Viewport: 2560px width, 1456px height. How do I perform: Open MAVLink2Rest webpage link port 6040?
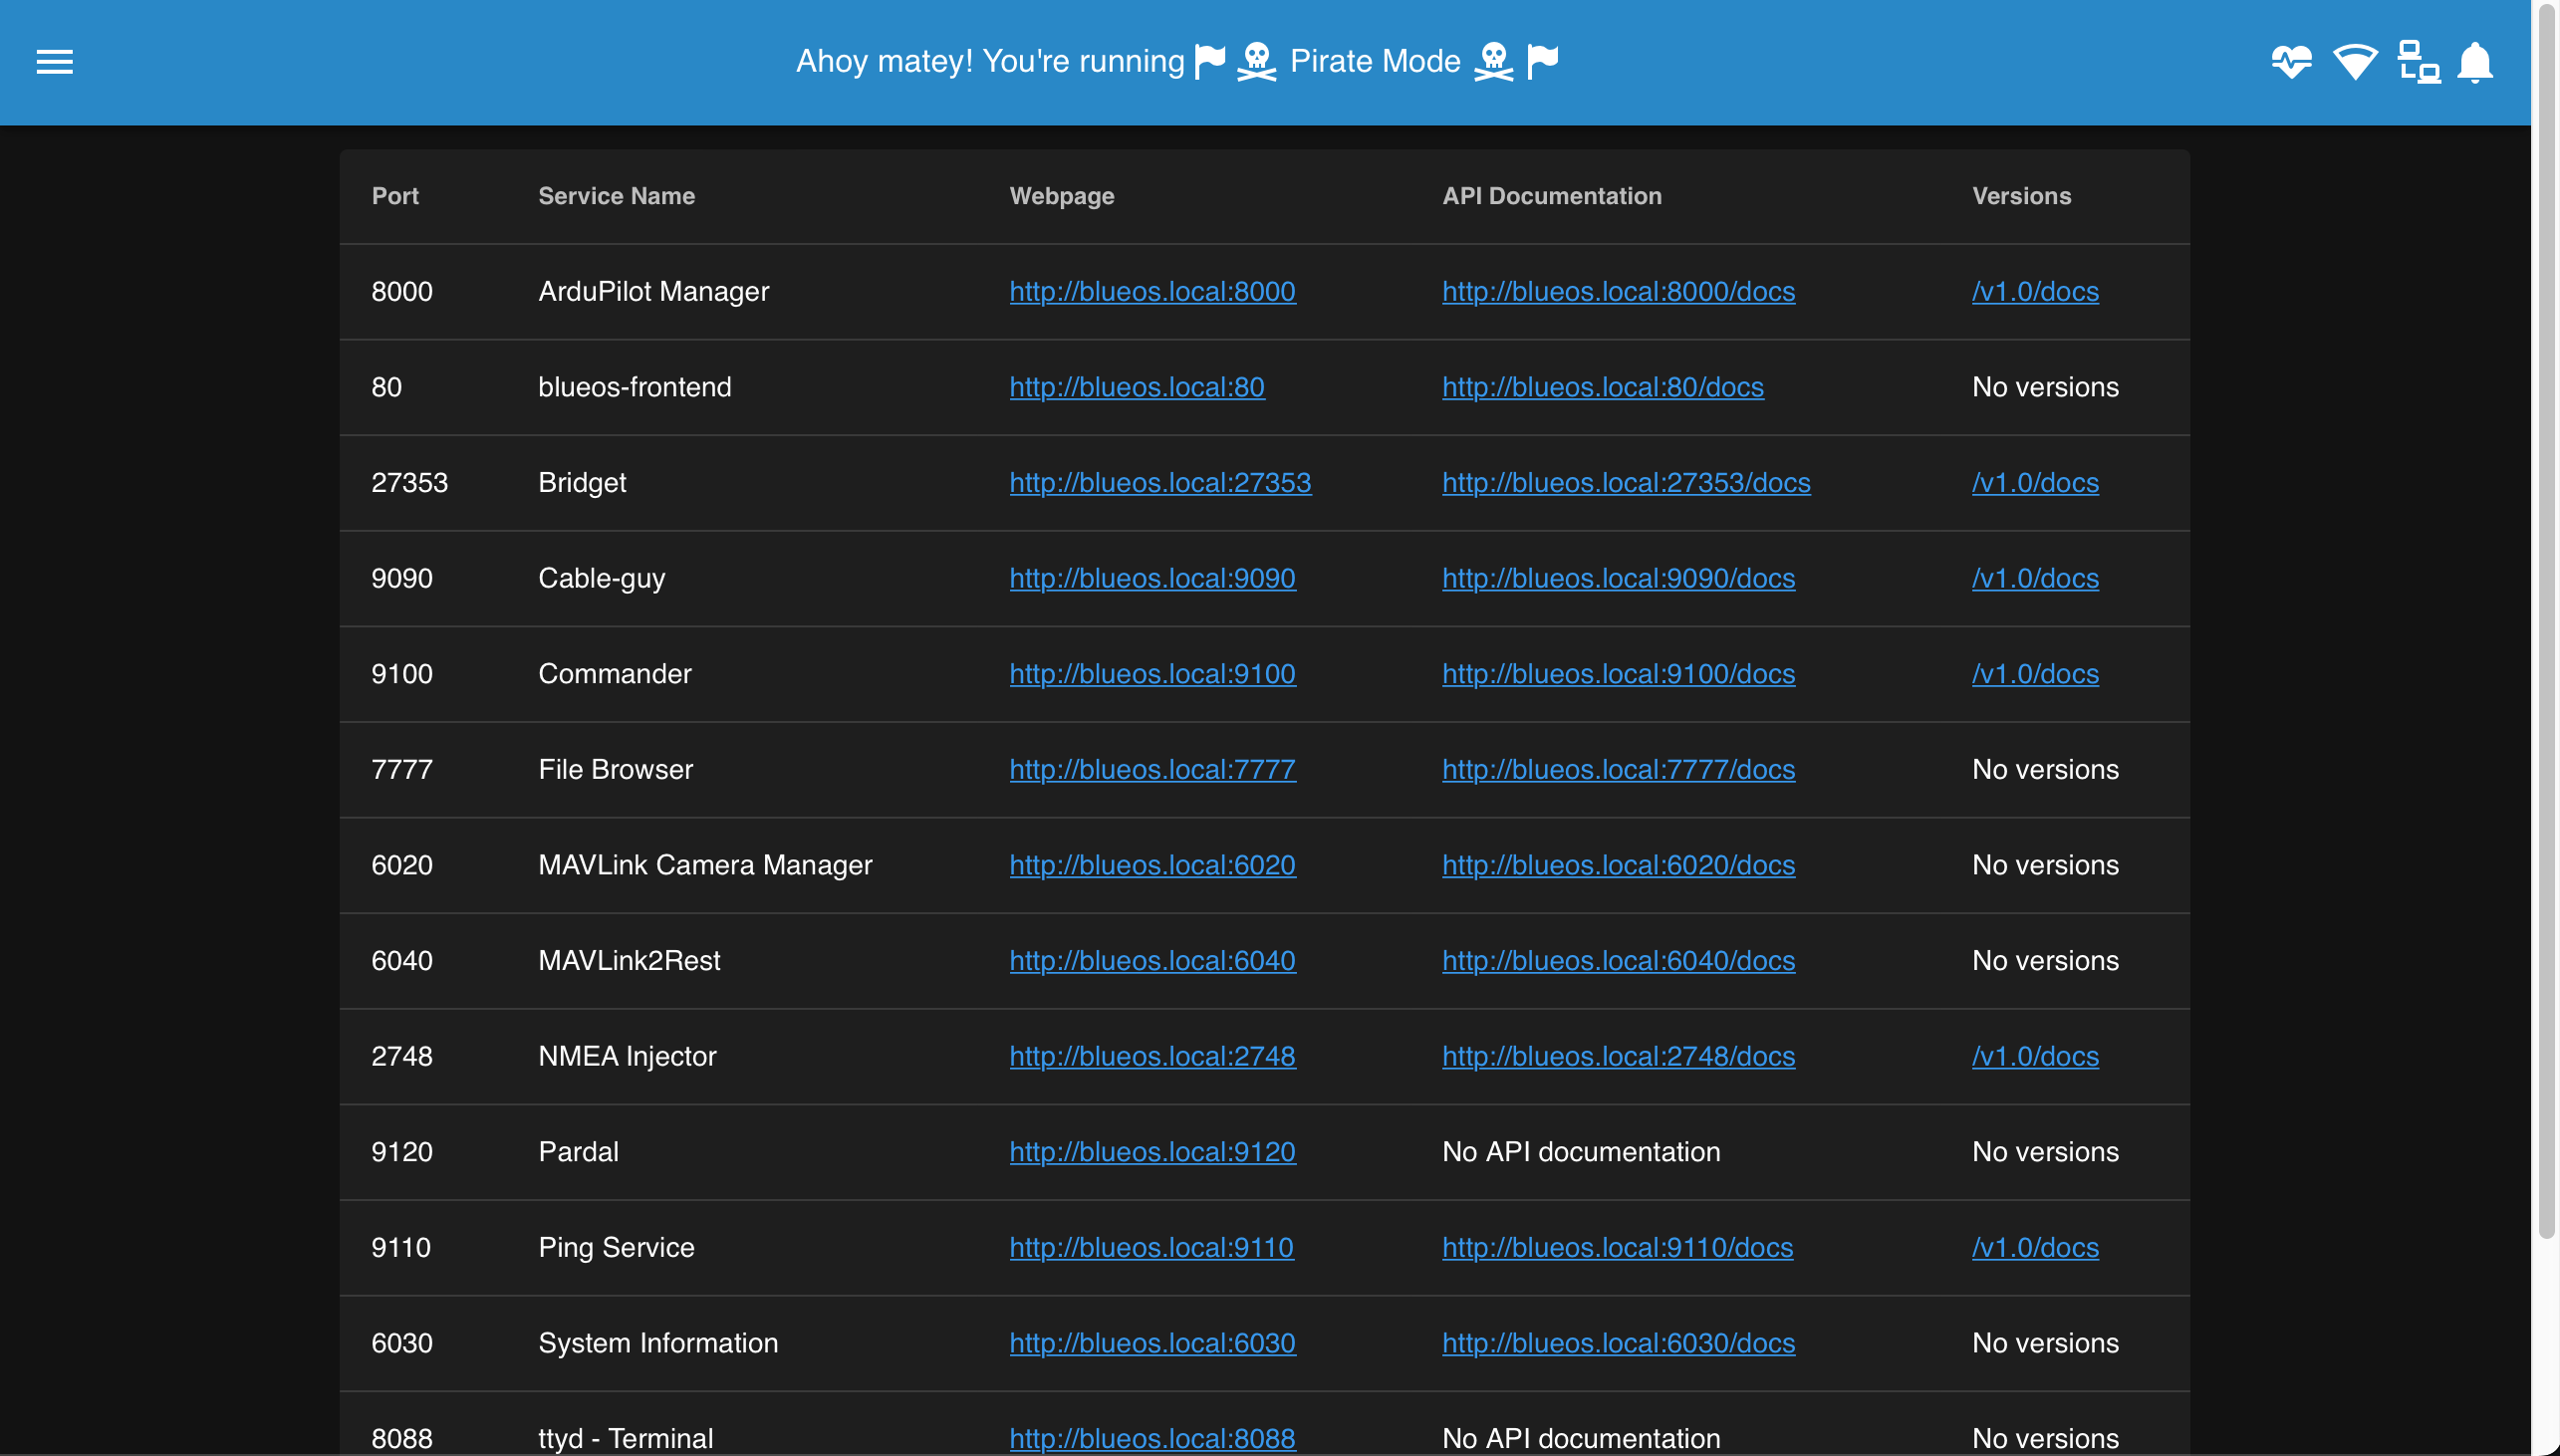(x=1152, y=960)
